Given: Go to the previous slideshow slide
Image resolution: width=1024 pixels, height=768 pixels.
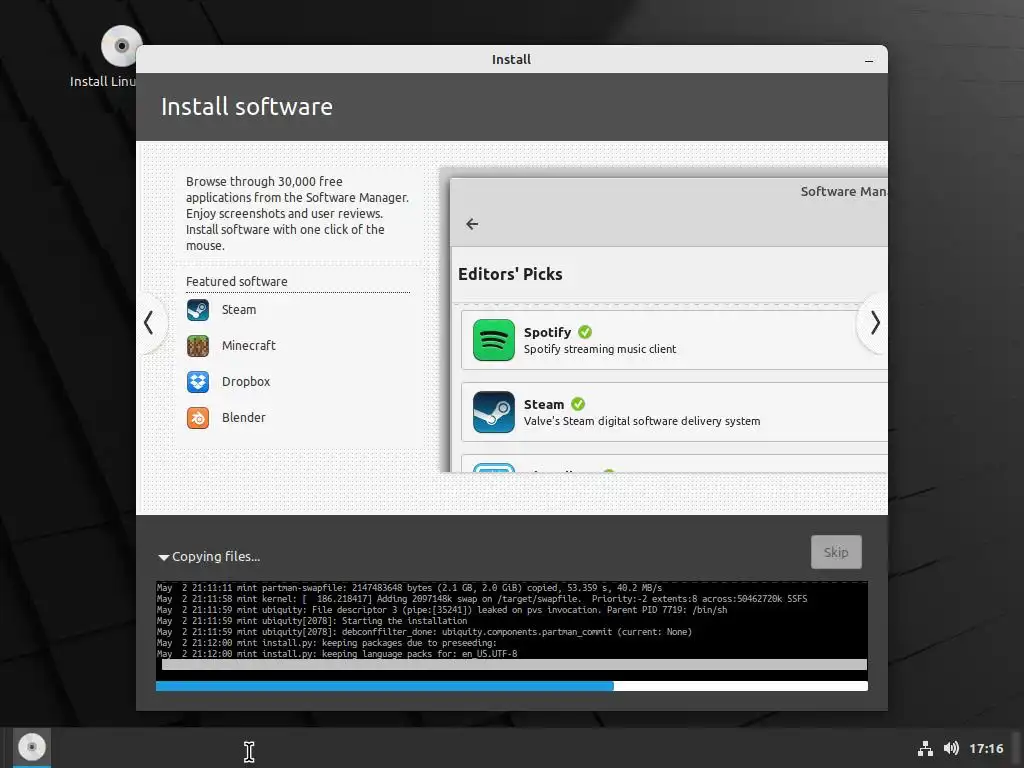Looking at the screenshot, I should click(149, 323).
